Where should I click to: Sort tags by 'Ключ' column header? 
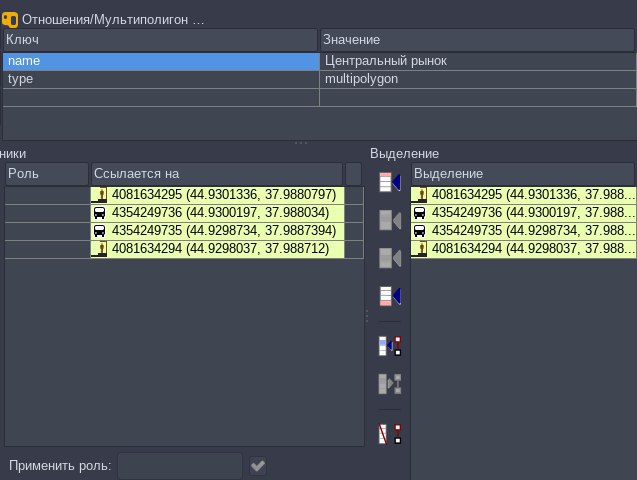pyautogui.click(x=160, y=39)
